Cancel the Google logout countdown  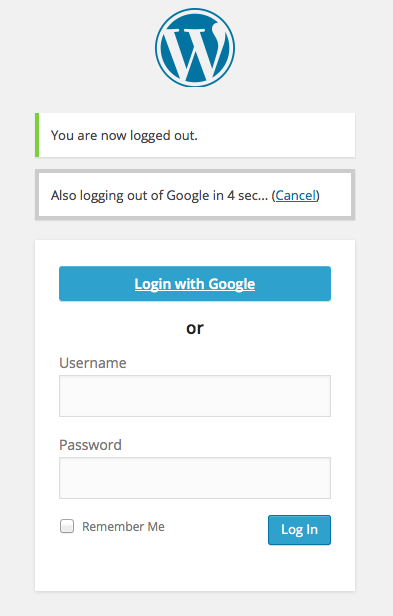coord(296,195)
